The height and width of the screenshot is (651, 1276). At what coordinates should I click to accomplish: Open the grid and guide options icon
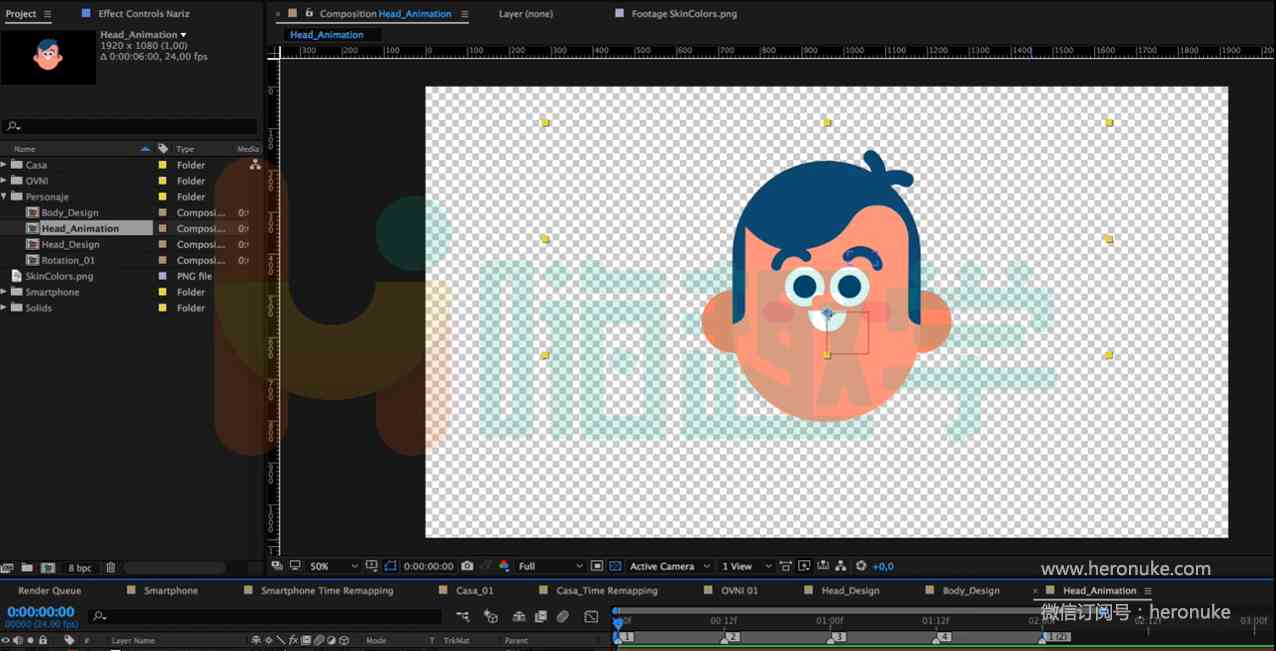372,566
